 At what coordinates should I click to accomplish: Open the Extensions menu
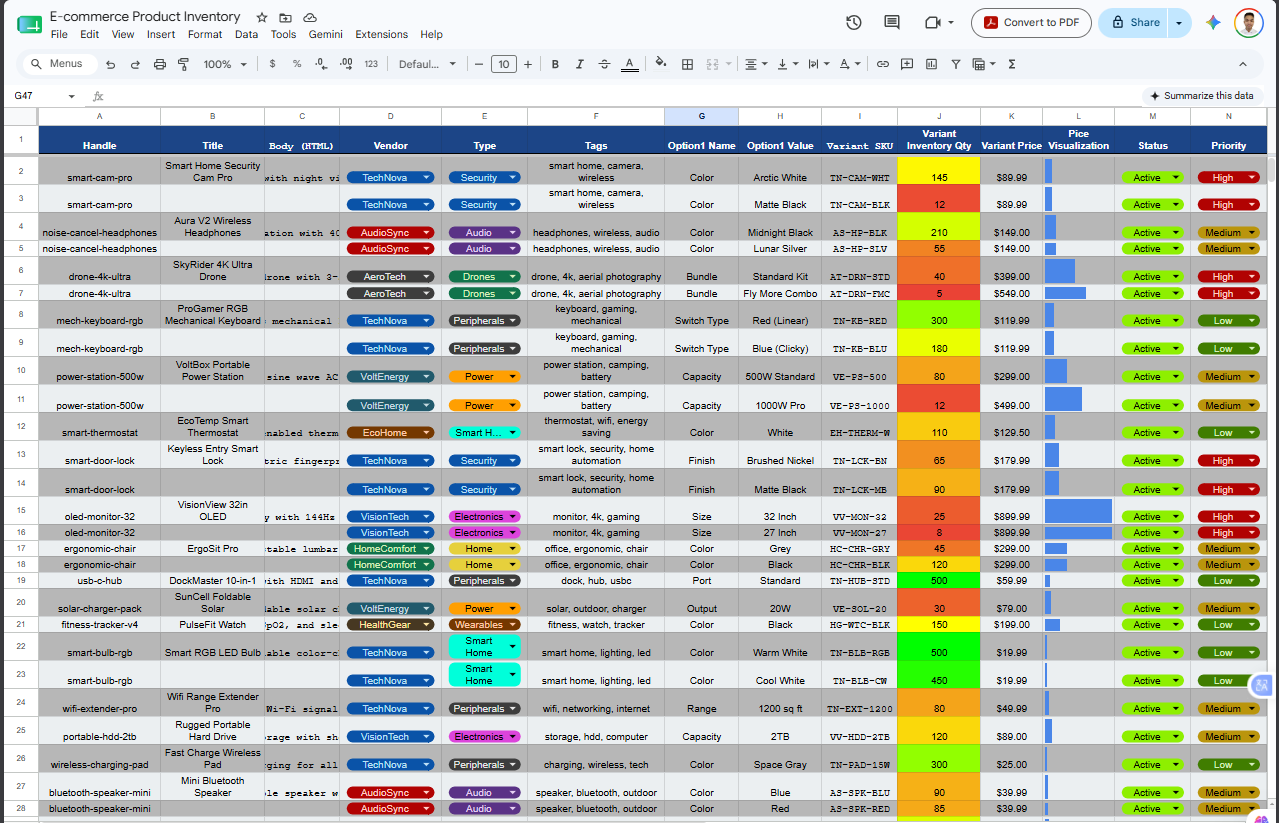(381, 34)
